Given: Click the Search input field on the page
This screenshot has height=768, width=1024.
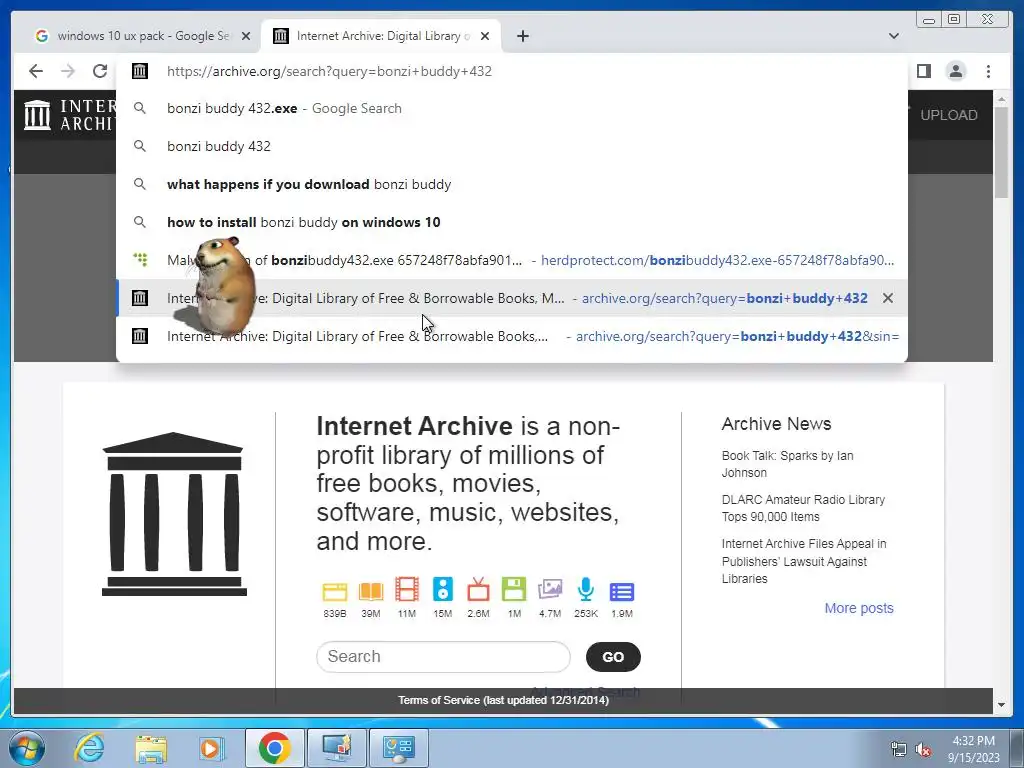Looking at the screenshot, I should point(443,656).
